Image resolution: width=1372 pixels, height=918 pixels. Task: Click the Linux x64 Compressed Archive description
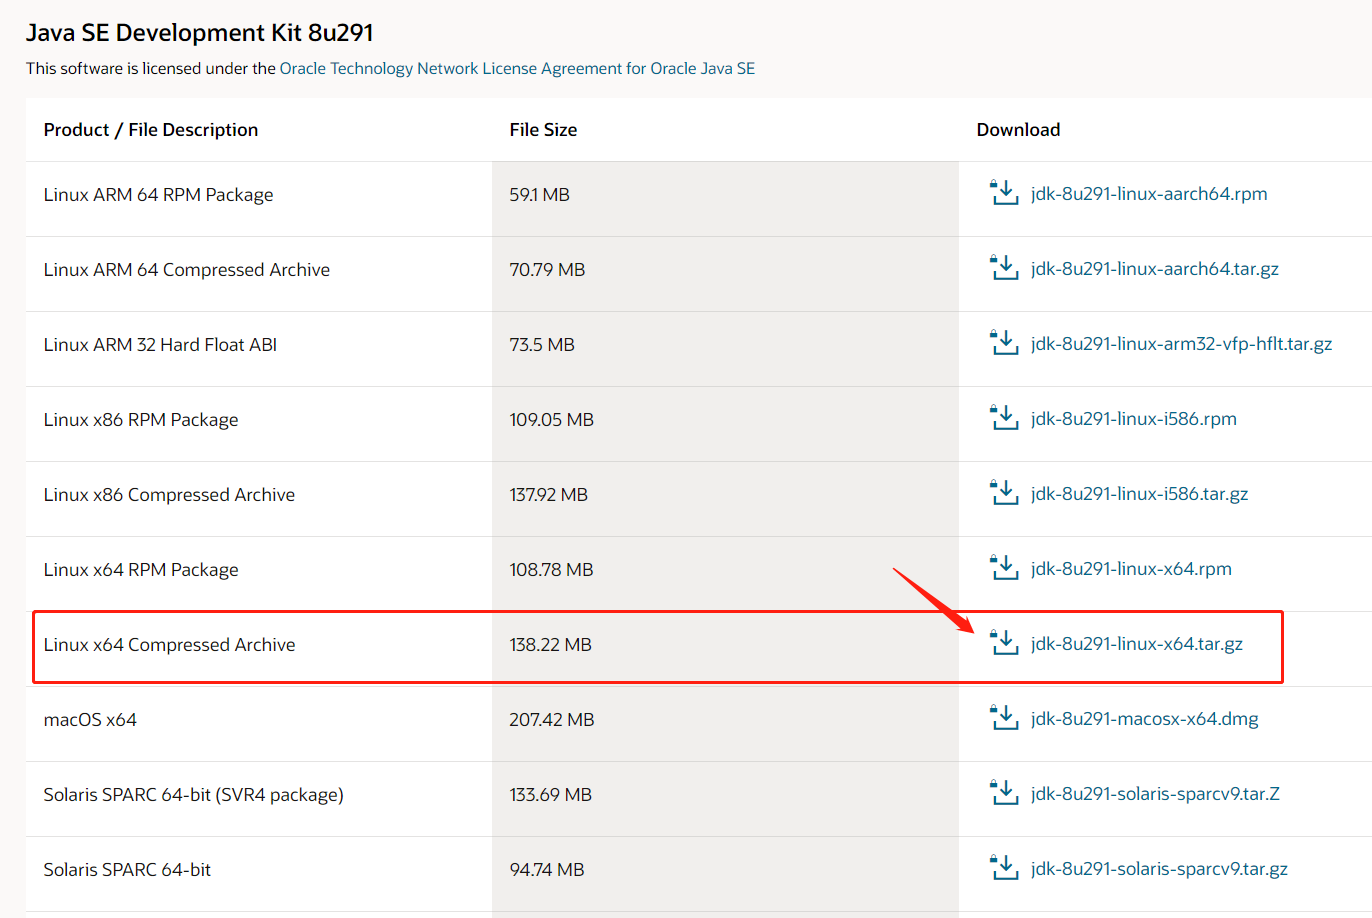[169, 645]
